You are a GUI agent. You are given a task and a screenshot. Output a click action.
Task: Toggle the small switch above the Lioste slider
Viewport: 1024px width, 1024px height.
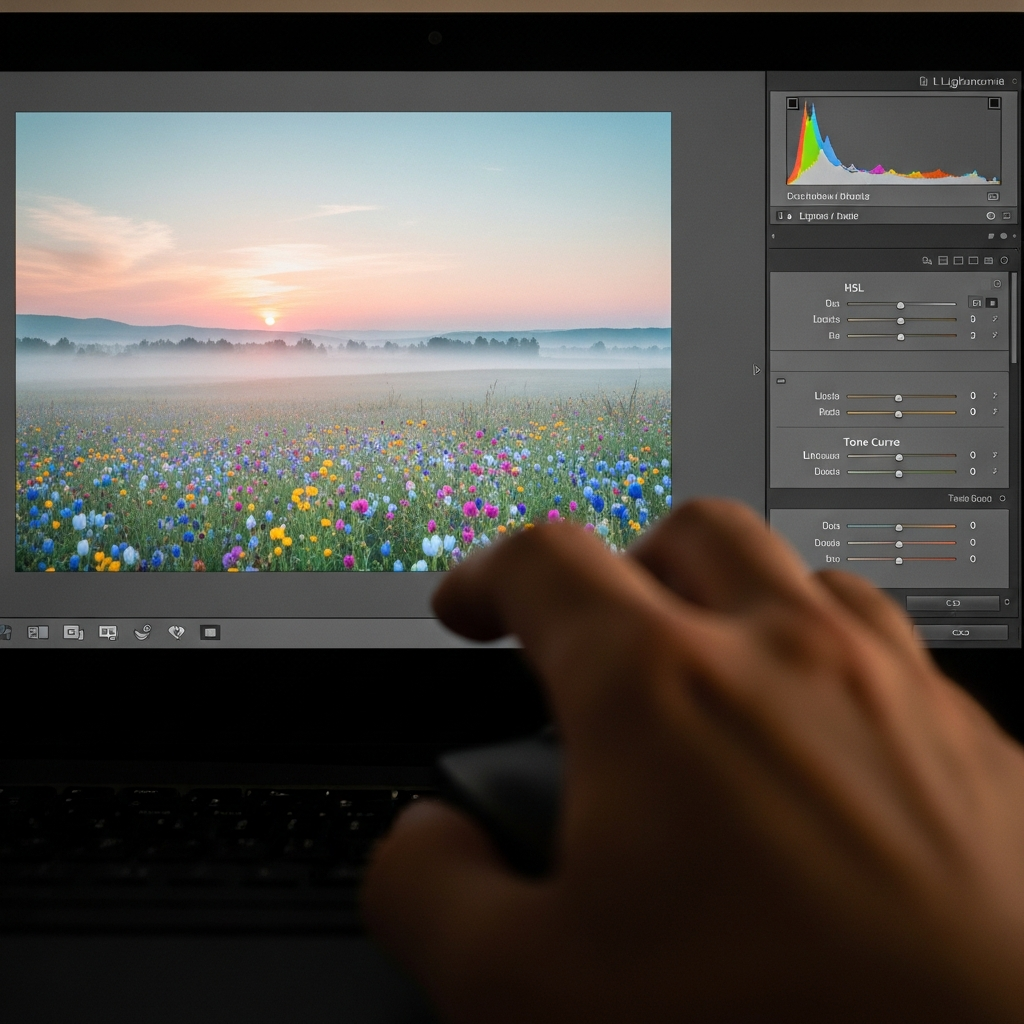pos(781,380)
